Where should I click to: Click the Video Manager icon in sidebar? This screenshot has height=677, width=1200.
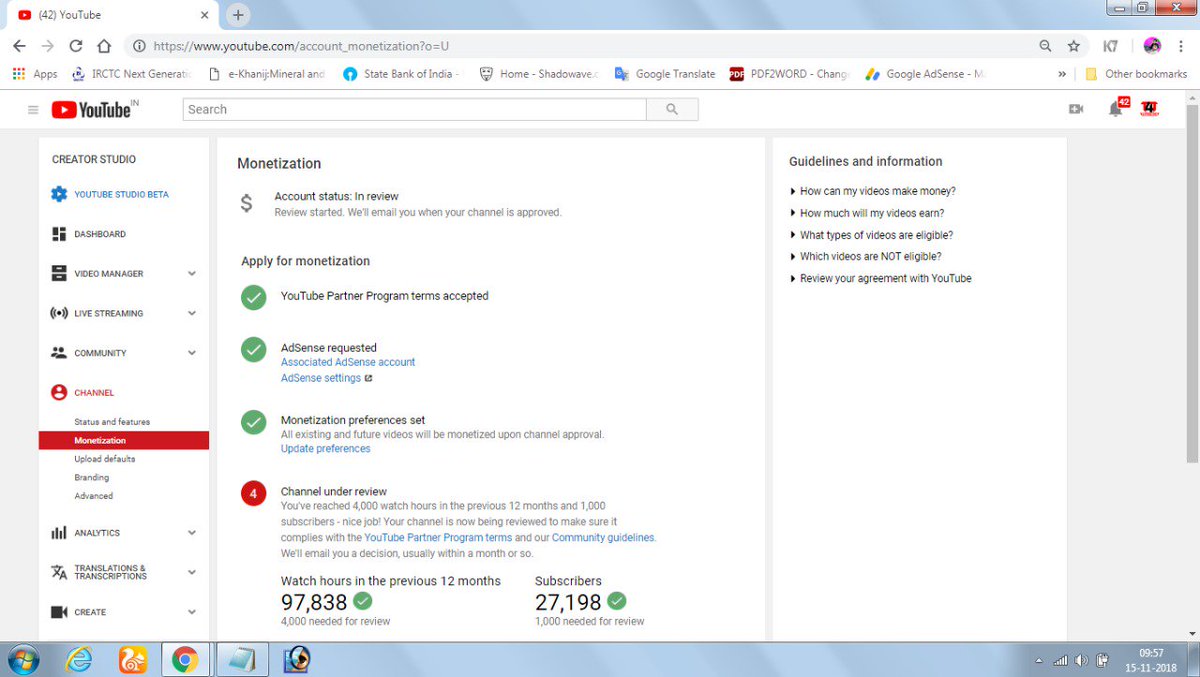pyautogui.click(x=59, y=273)
